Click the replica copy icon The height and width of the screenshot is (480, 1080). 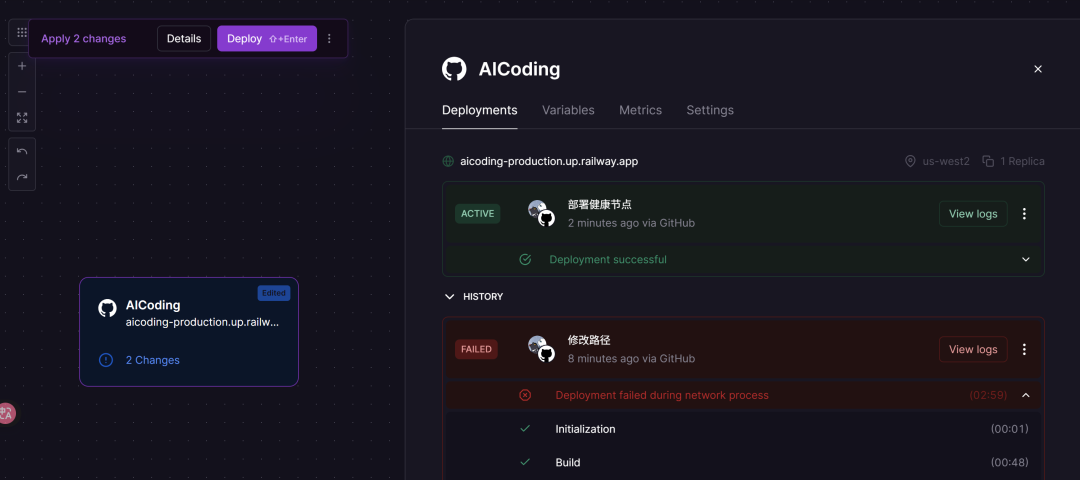point(988,161)
